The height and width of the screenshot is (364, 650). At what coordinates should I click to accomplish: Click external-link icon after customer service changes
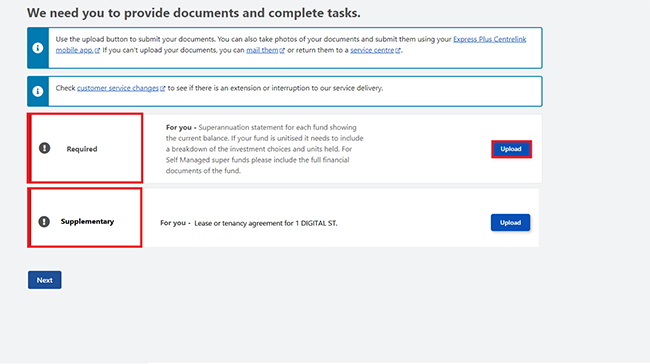(x=162, y=89)
